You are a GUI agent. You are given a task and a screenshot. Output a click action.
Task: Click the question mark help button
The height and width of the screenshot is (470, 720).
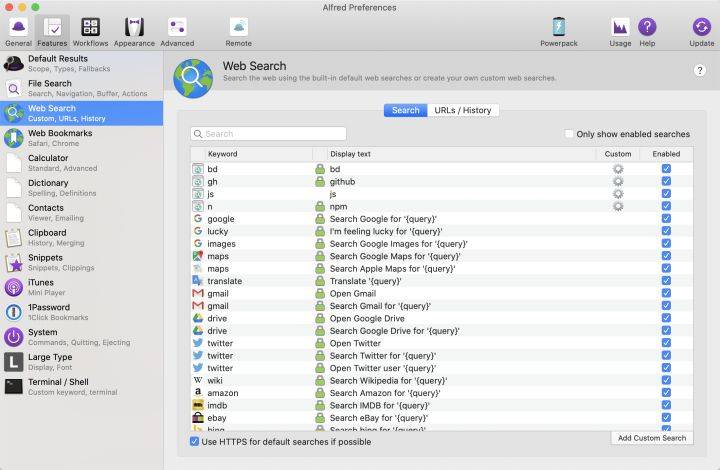pyautogui.click(x=699, y=70)
